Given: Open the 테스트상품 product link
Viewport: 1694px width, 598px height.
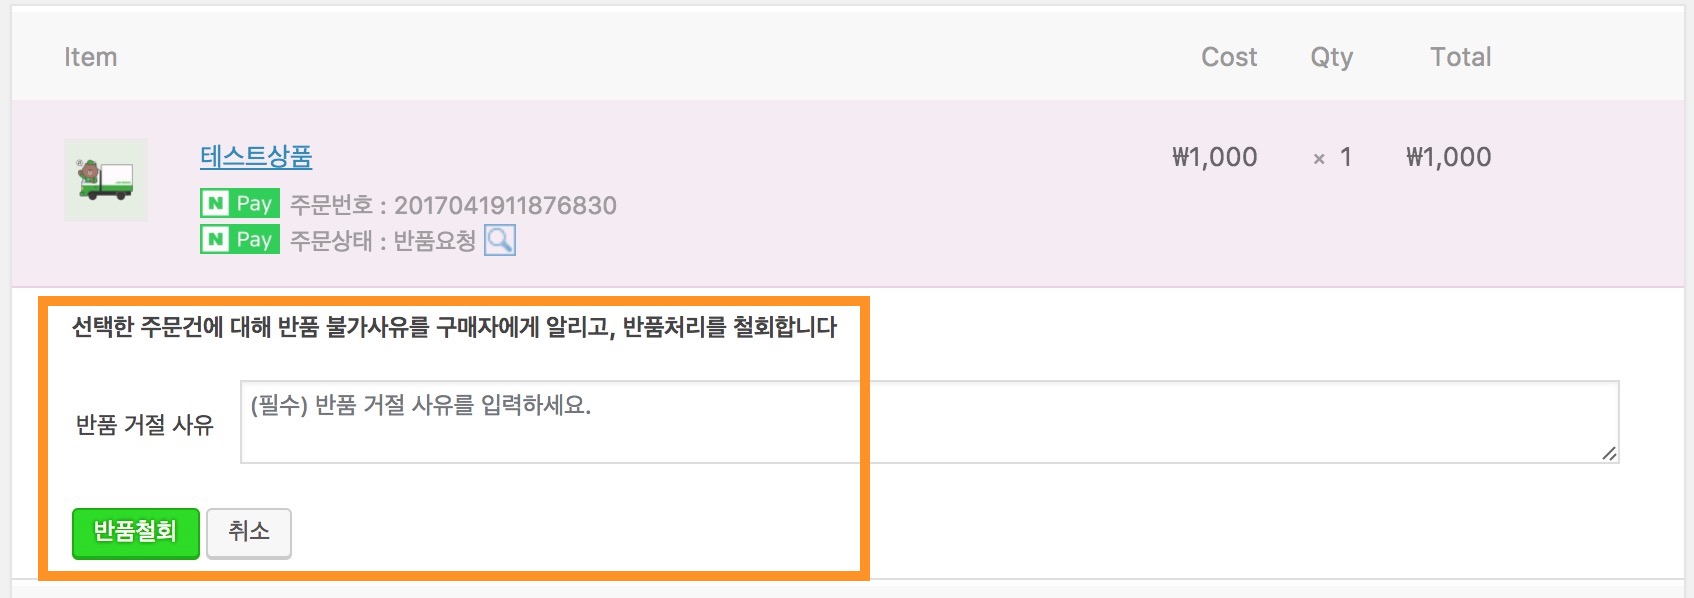Looking at the screenshot, I should point(256,157).
